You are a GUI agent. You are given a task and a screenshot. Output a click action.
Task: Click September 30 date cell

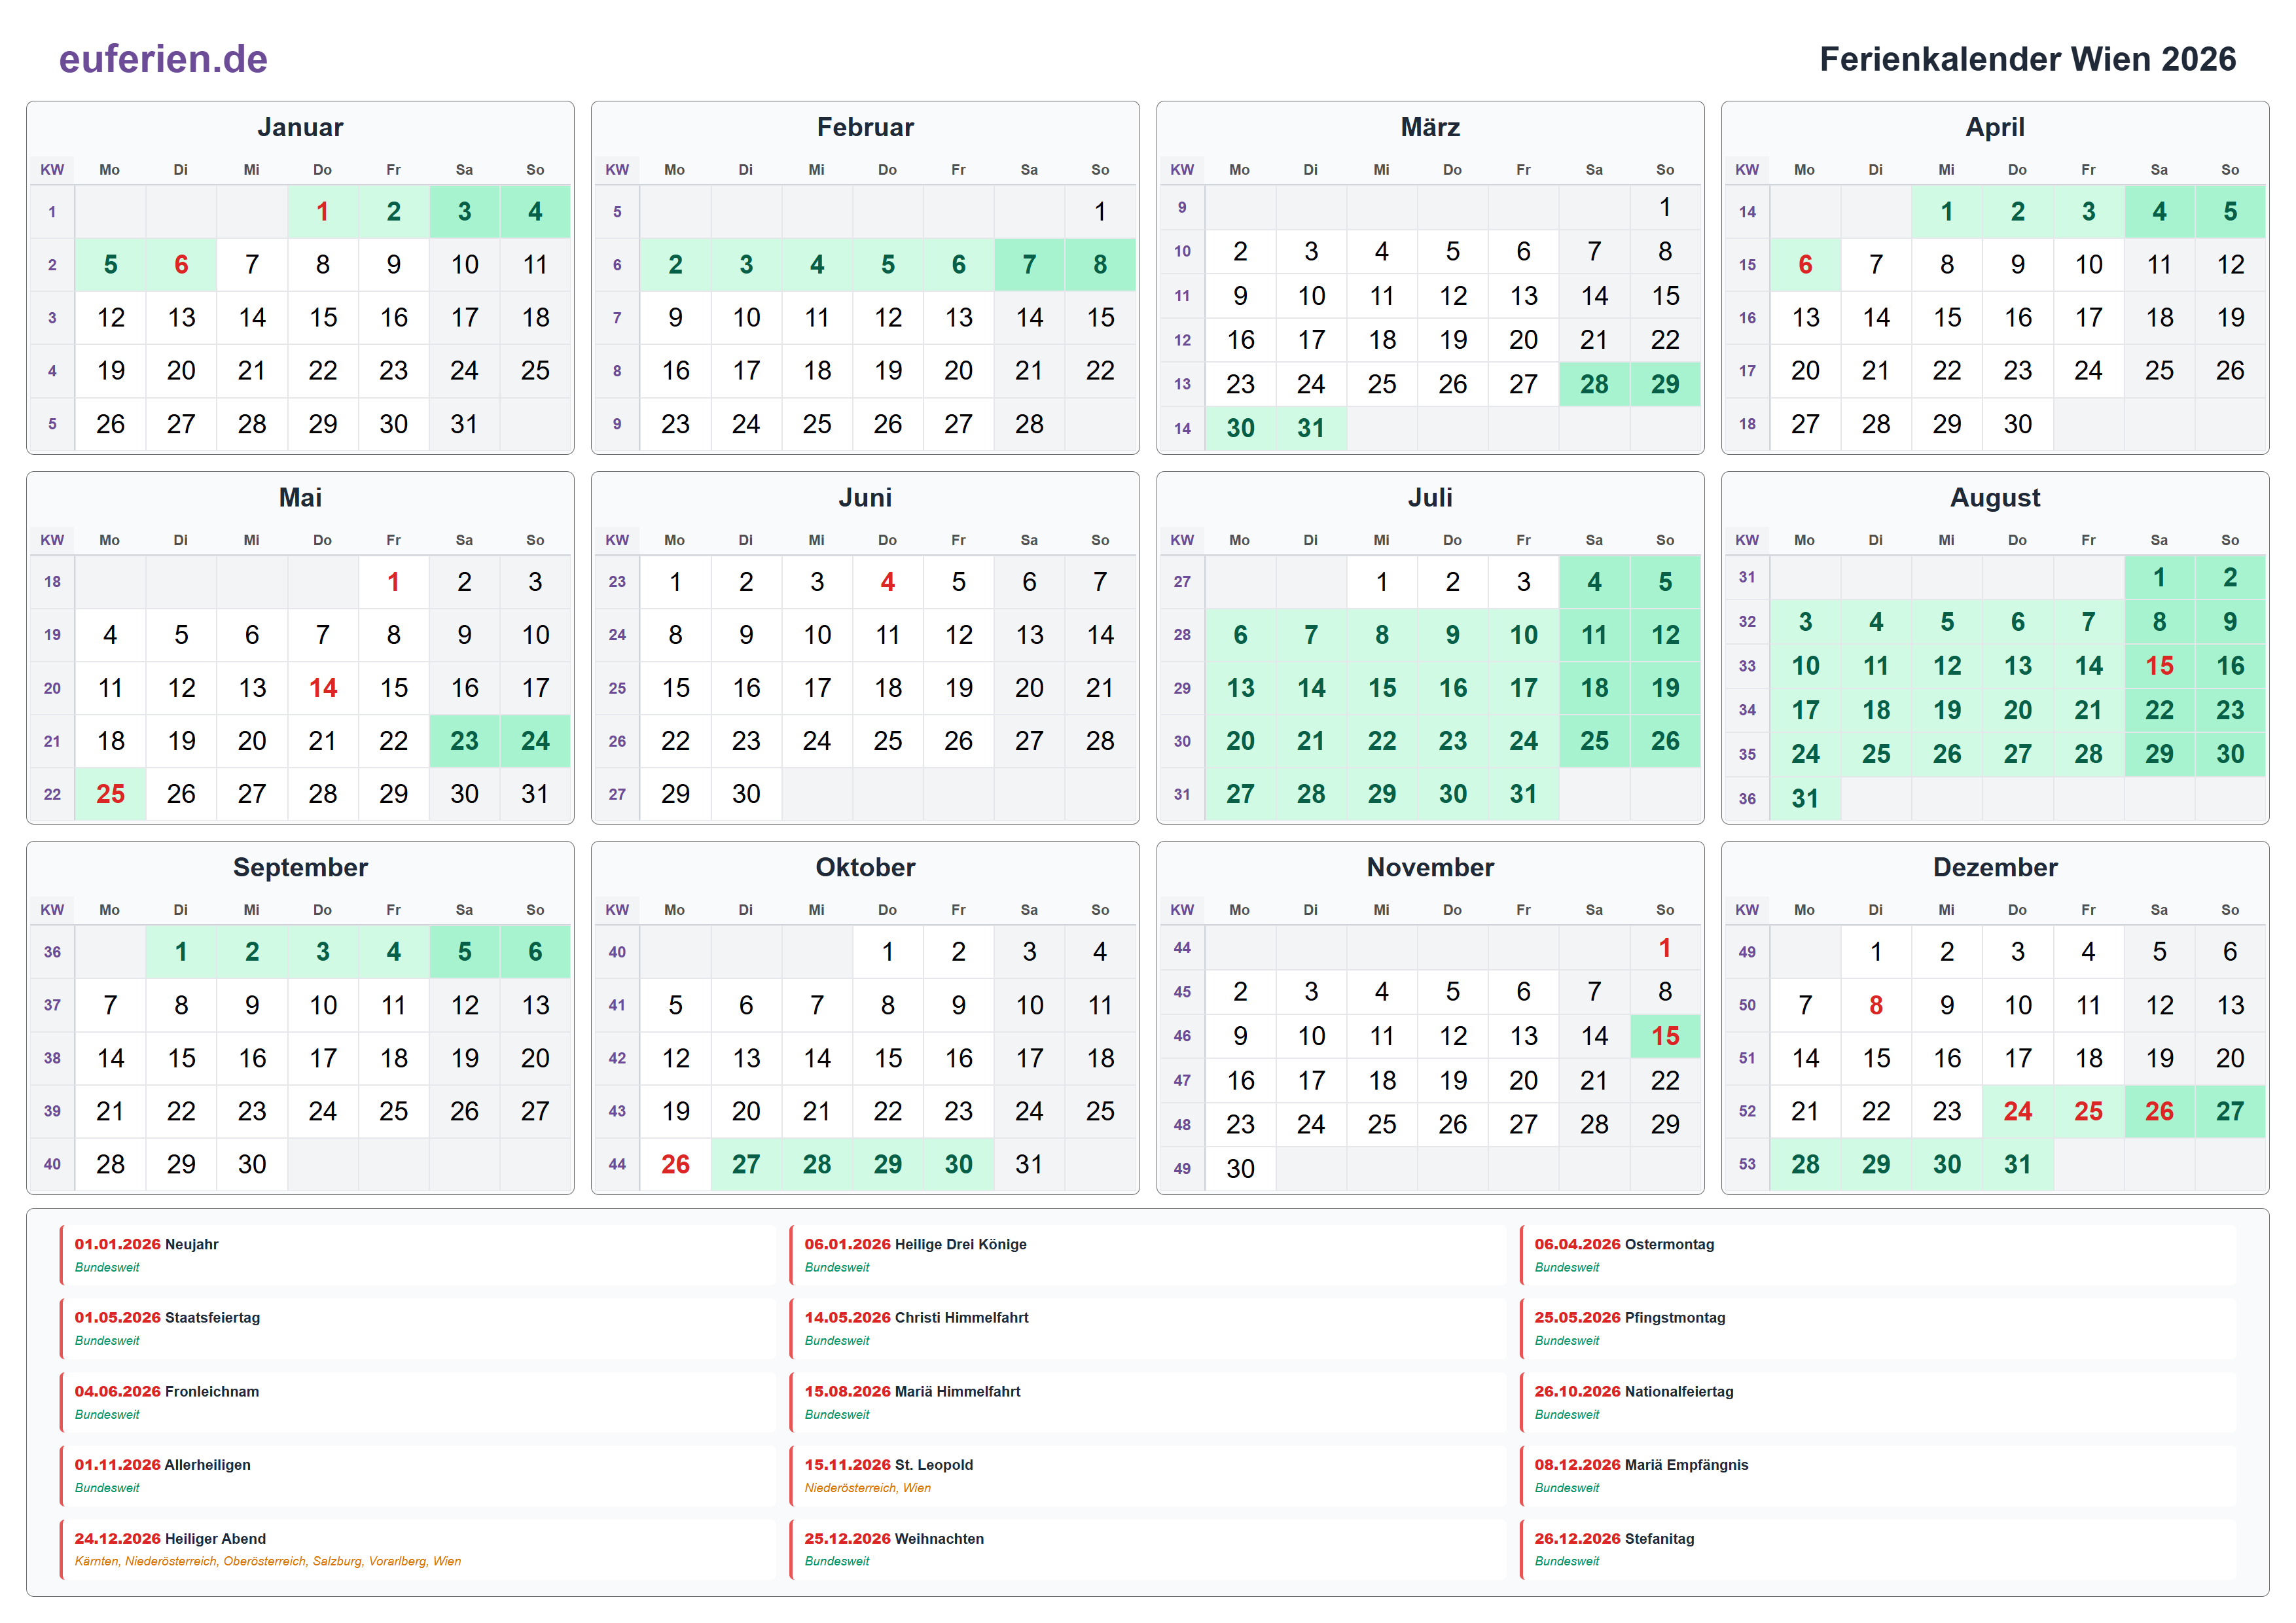(x=252, y=1164)
